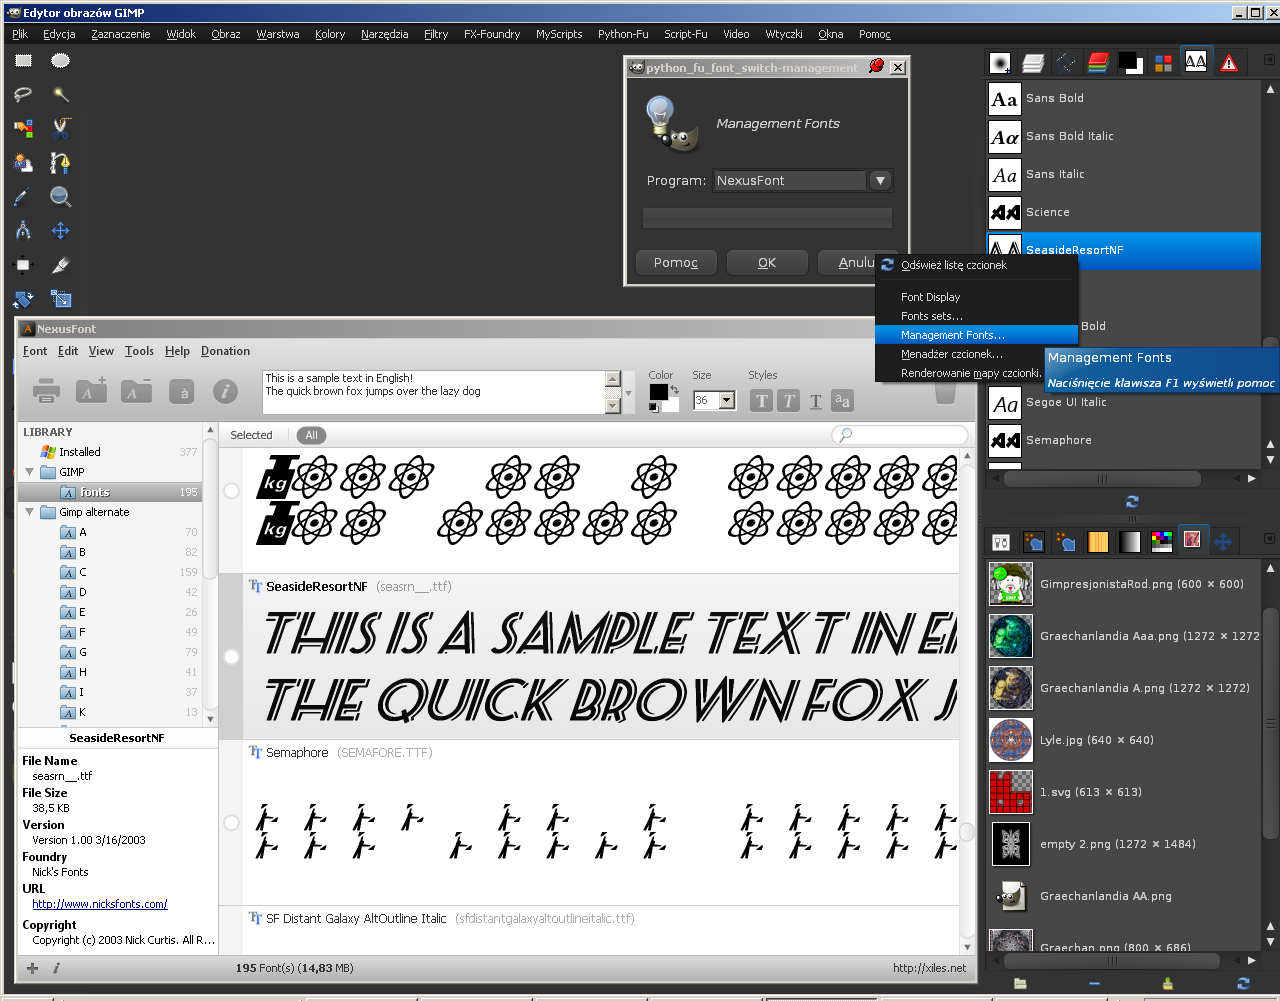Show only Selected fonts in NexusFont
This screenshot has width=1280, height=1001.
251,435
